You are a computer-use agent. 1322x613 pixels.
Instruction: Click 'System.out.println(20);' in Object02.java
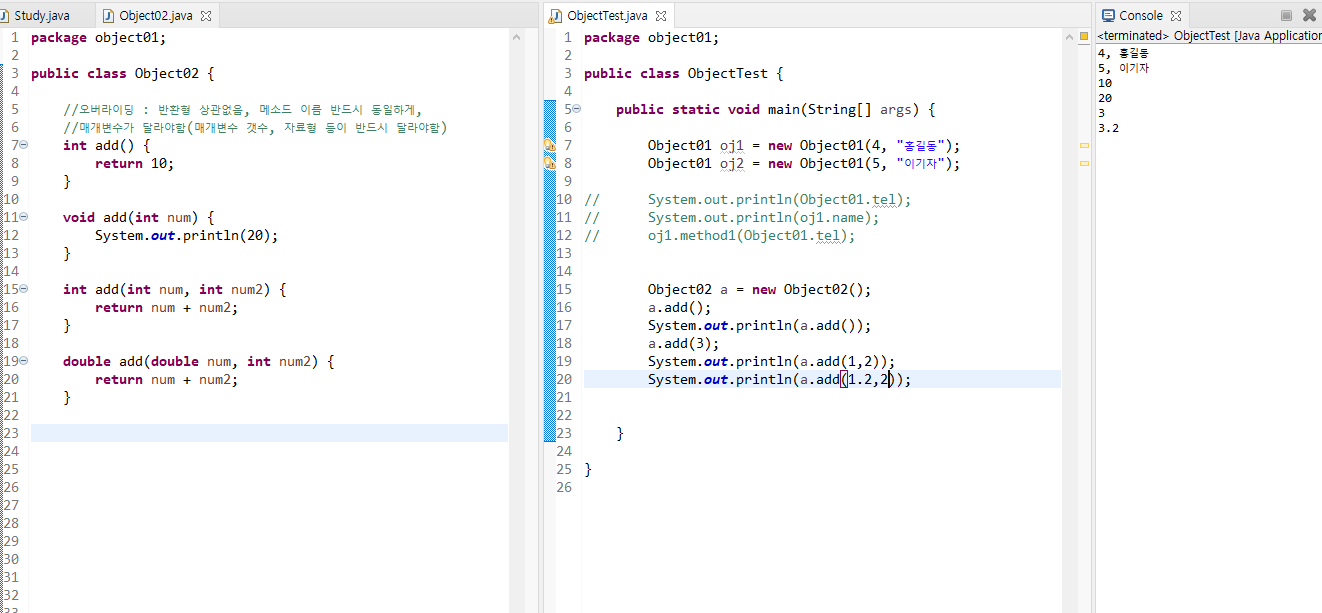click(x=186, y=235)
